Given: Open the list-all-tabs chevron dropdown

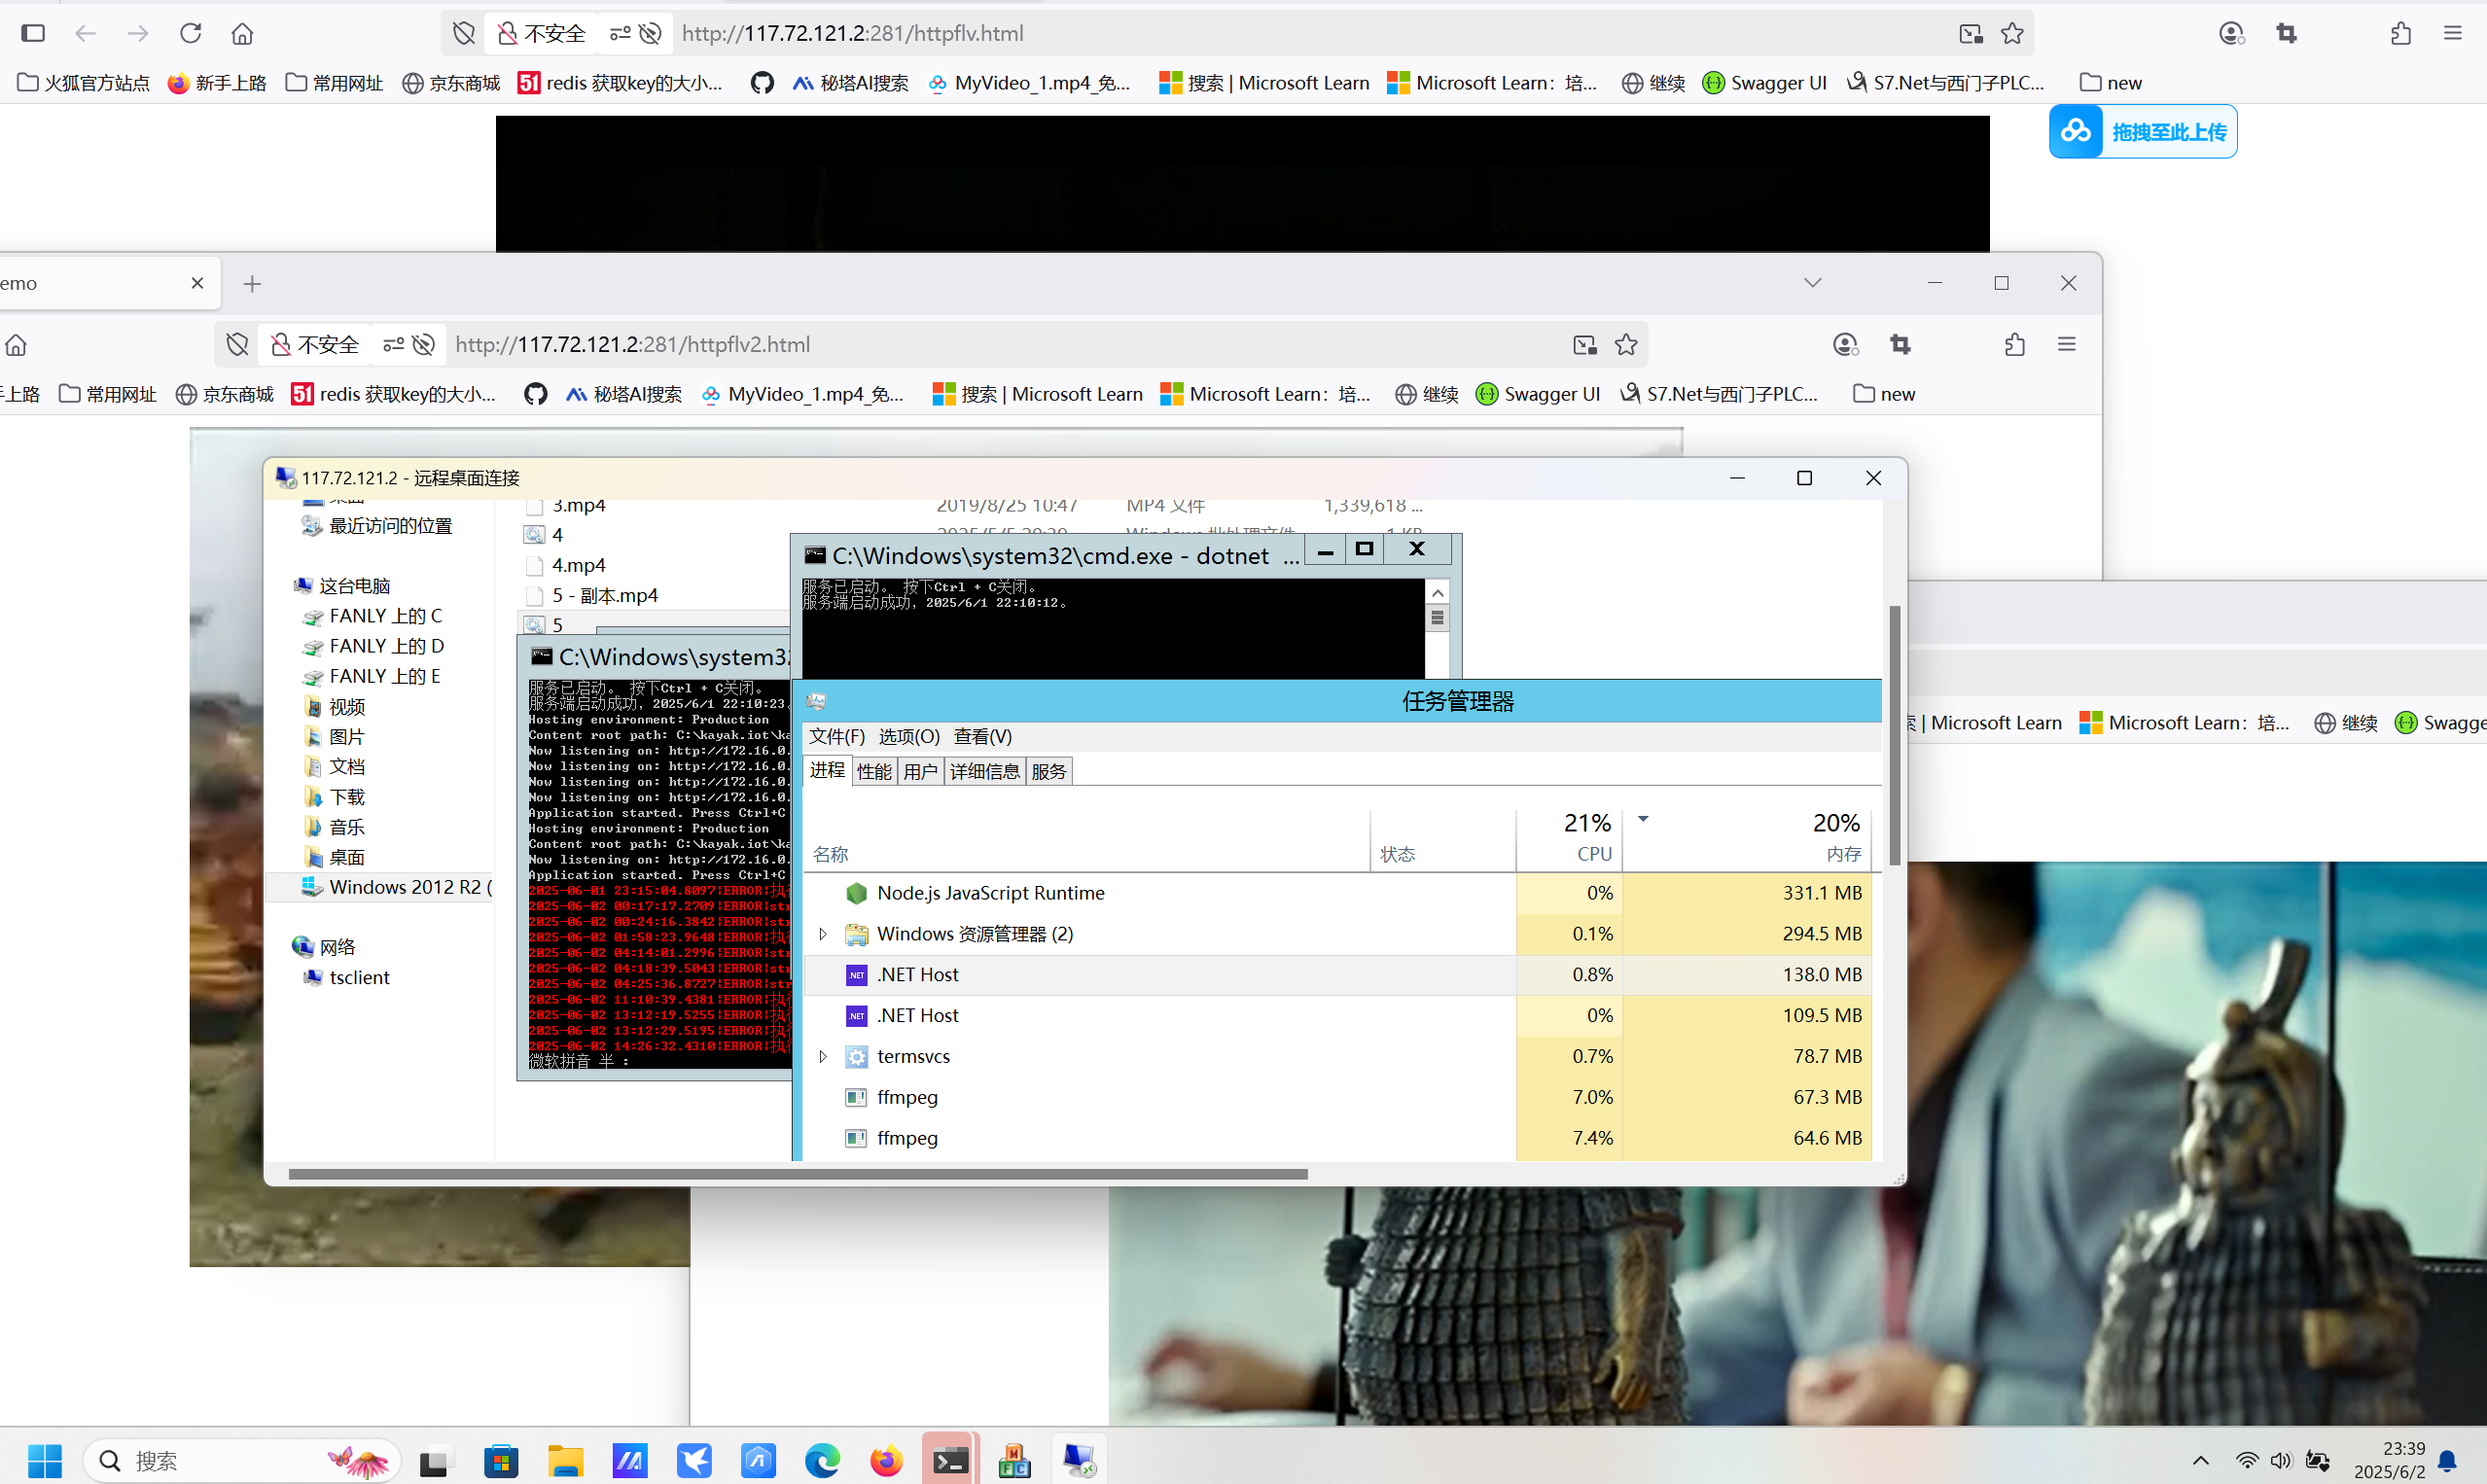Looking at the screenshot, I should click(1812, 283).
